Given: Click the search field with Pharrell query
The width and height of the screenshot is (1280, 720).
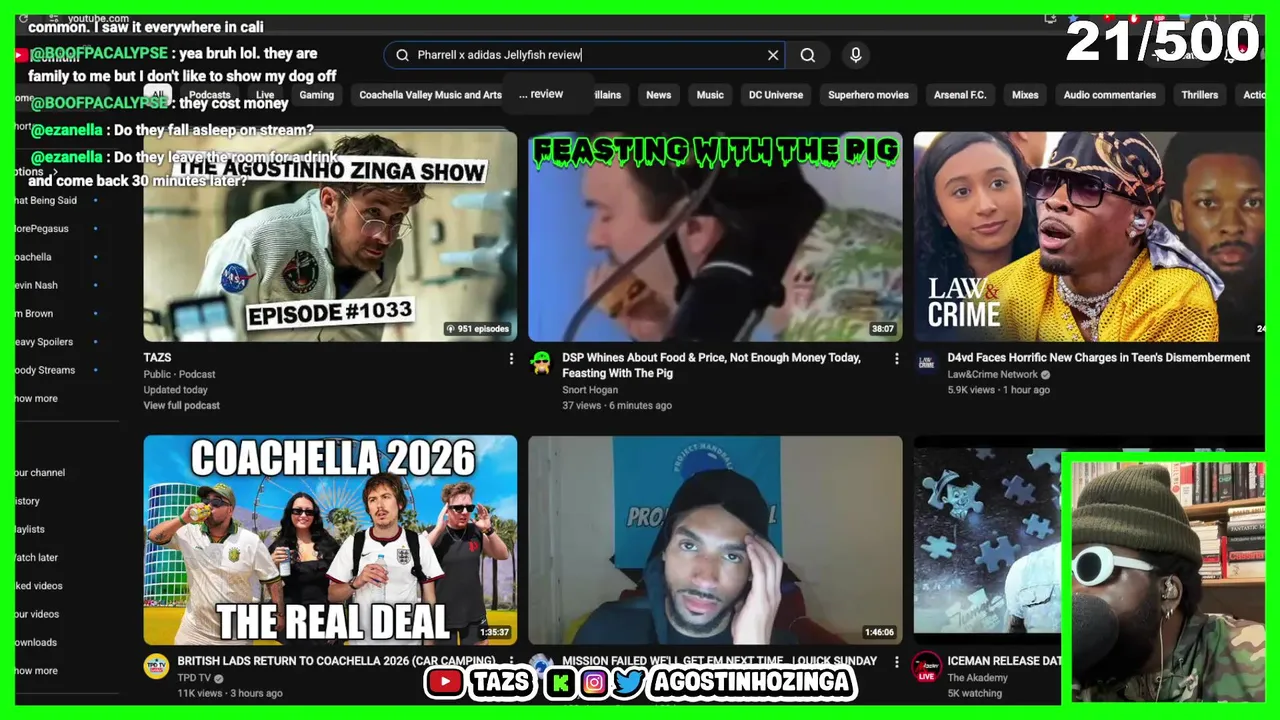Looking at the screenshot, I should tap(585, 55).
